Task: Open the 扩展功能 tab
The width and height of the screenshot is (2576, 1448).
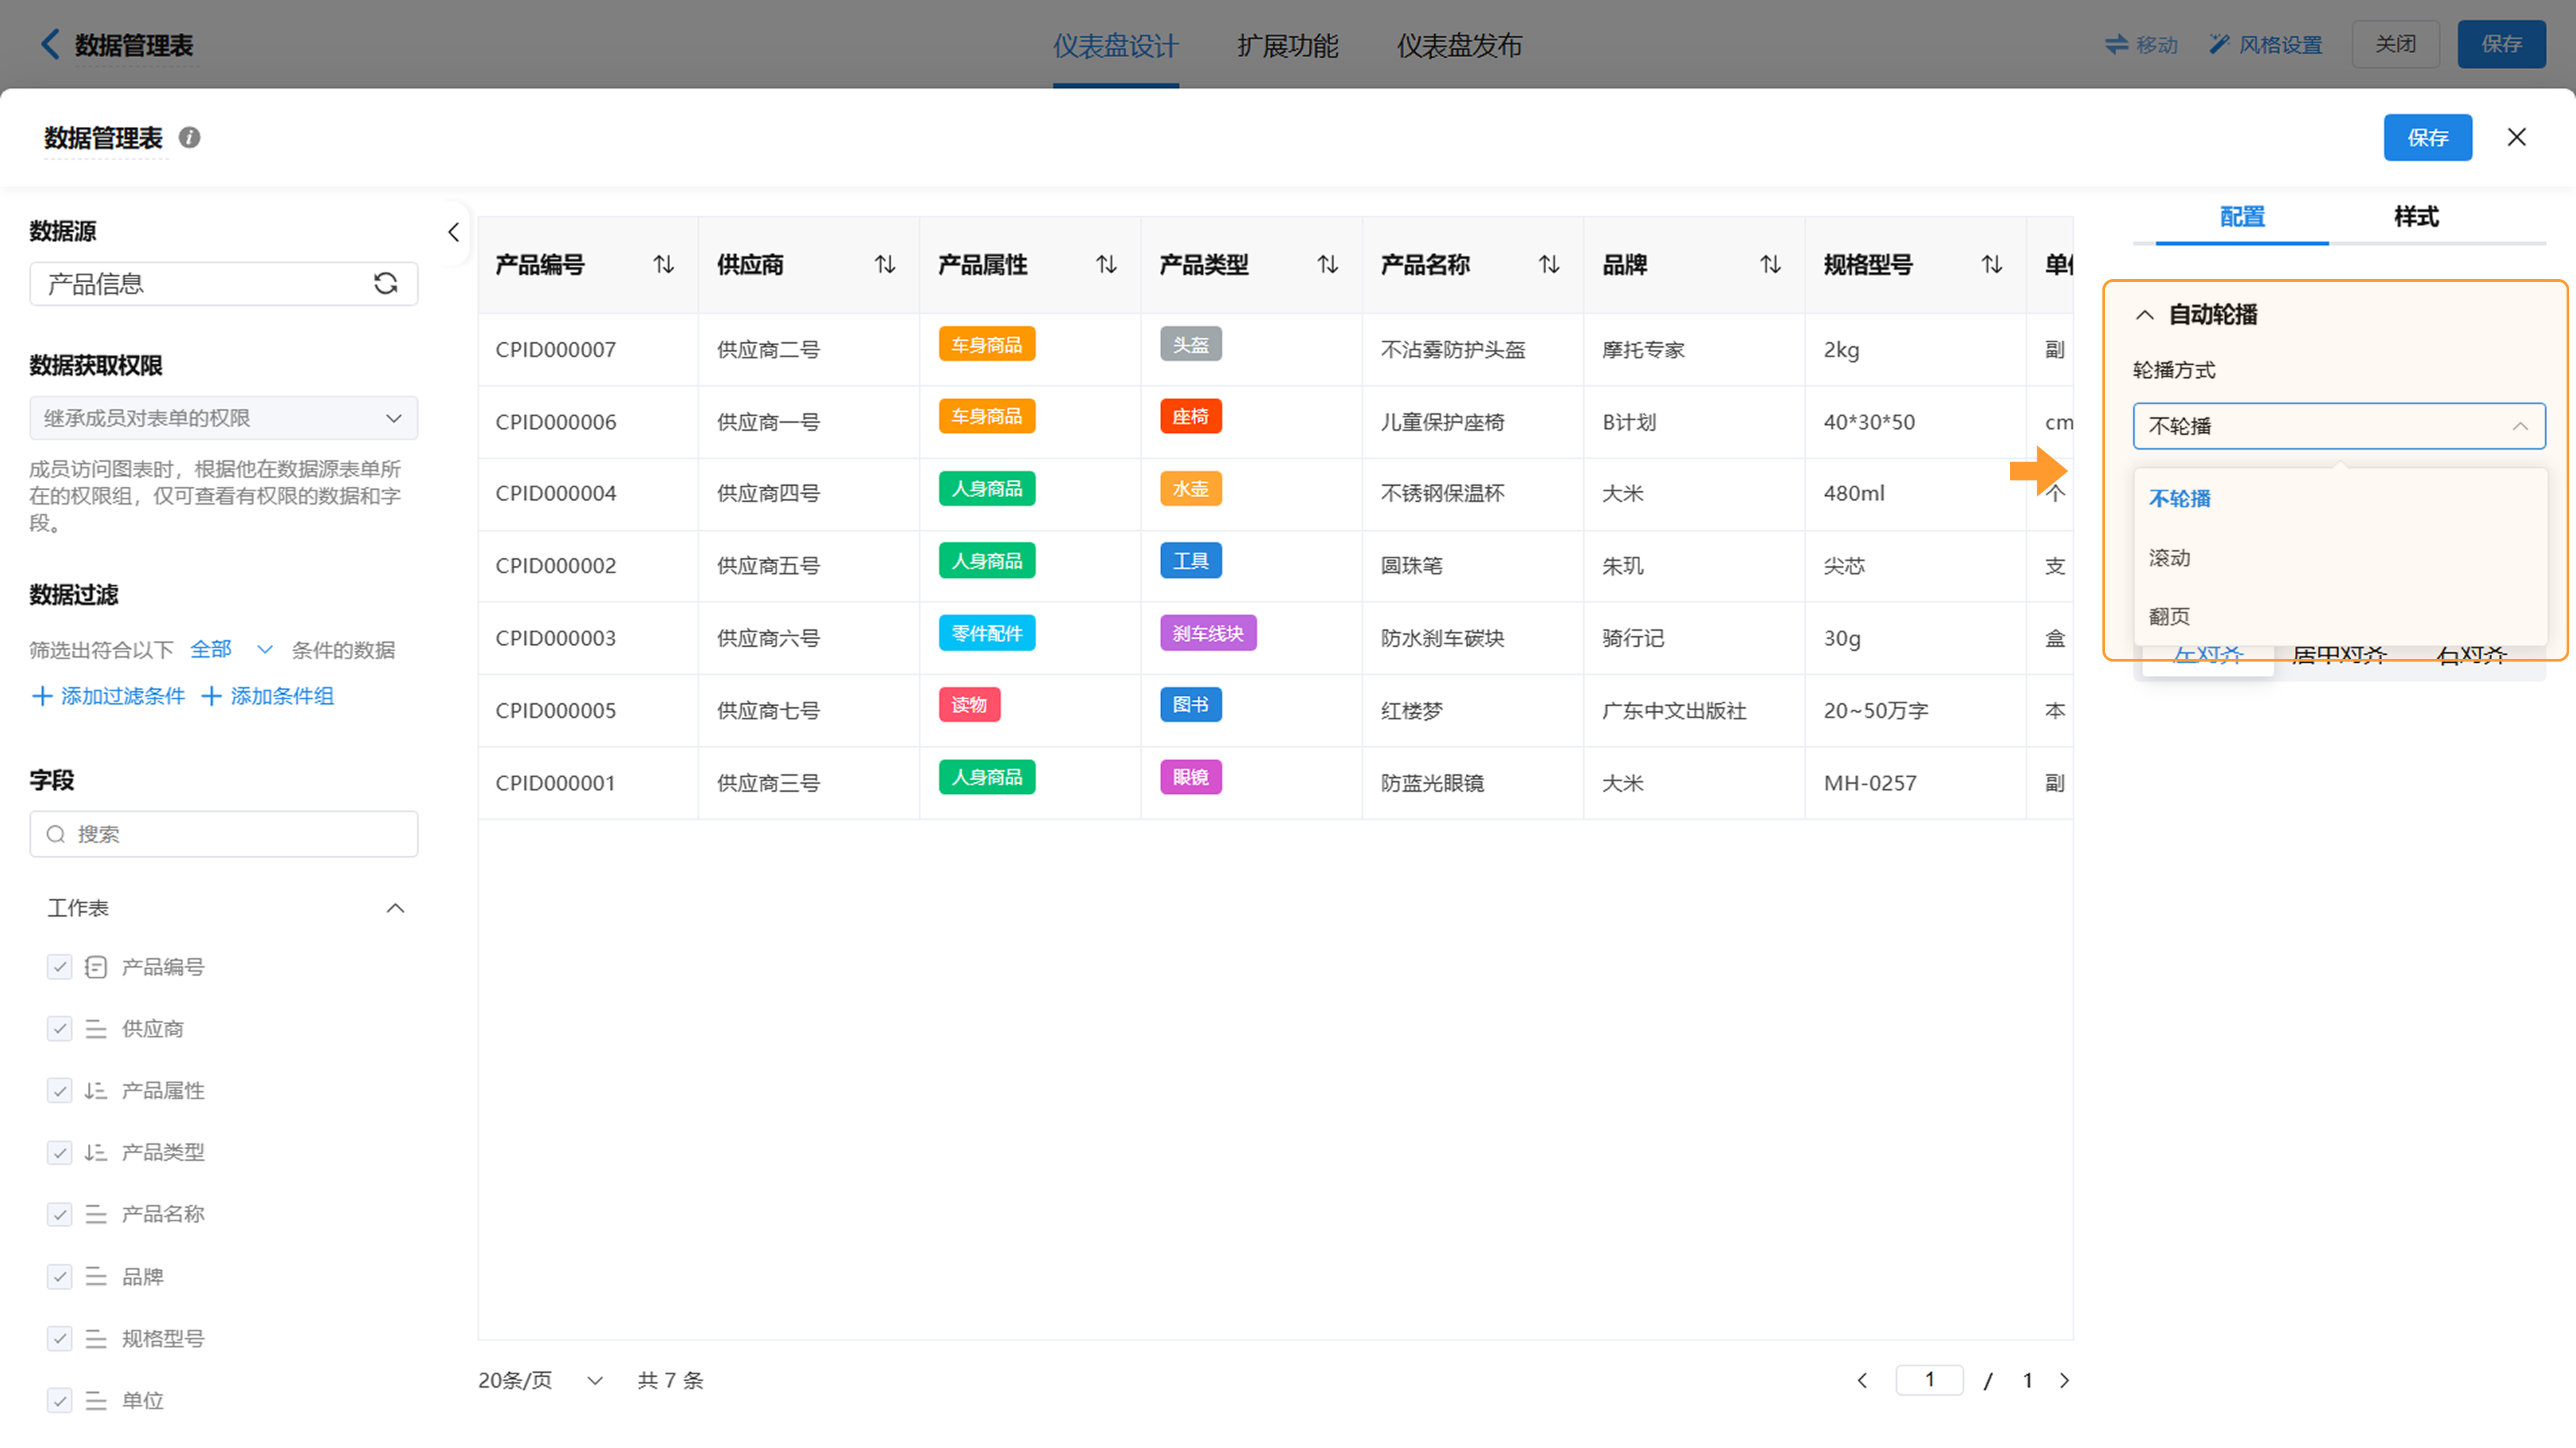Action: [x=1287, y=46]
